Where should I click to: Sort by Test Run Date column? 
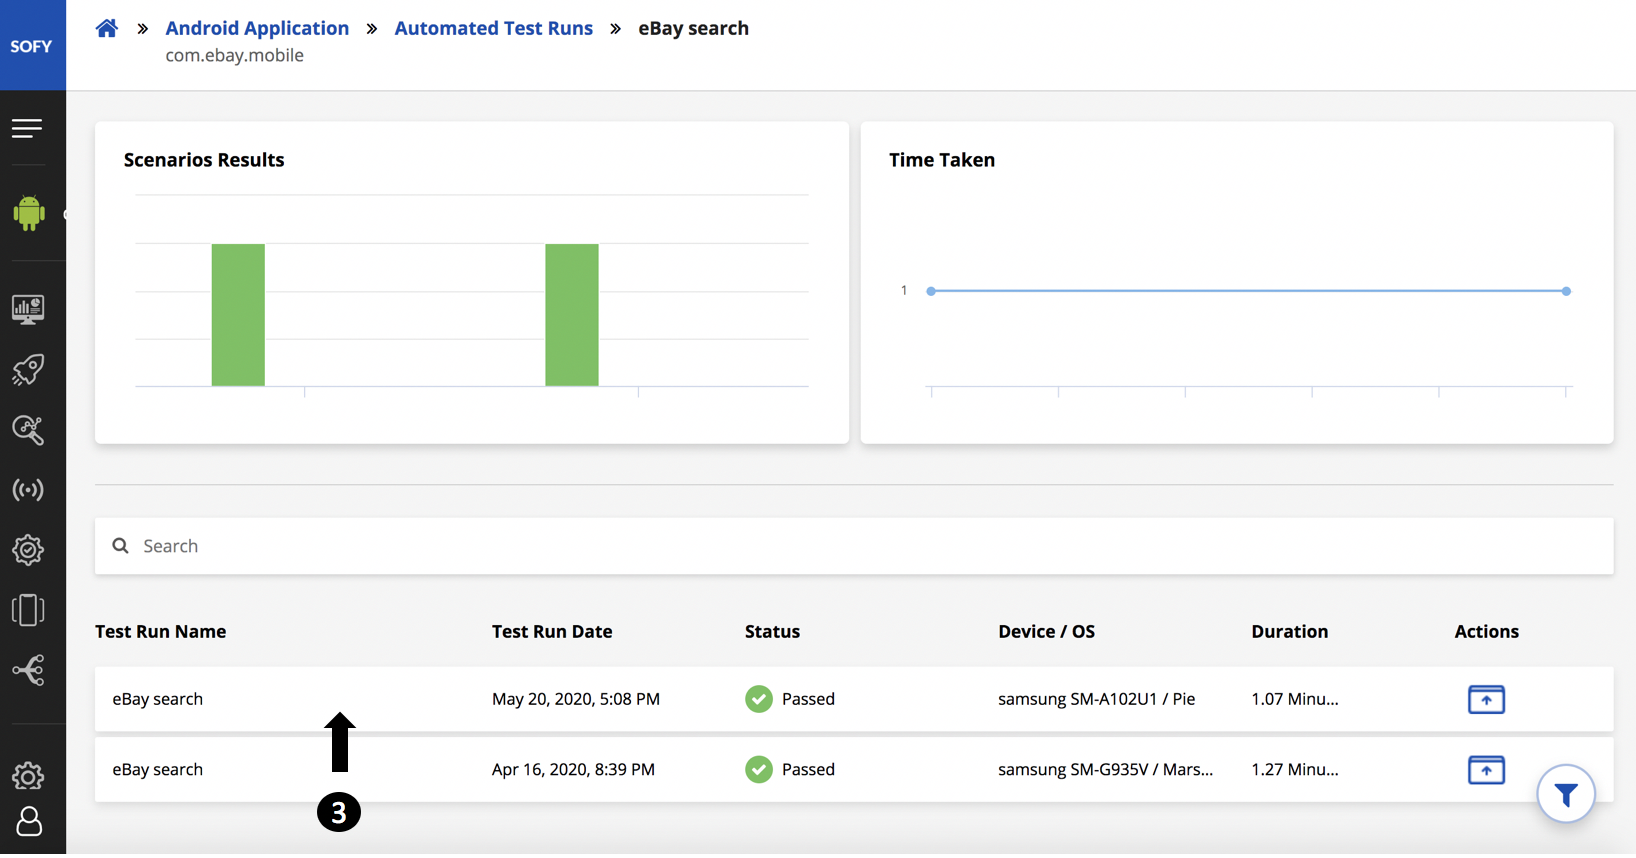552,632
